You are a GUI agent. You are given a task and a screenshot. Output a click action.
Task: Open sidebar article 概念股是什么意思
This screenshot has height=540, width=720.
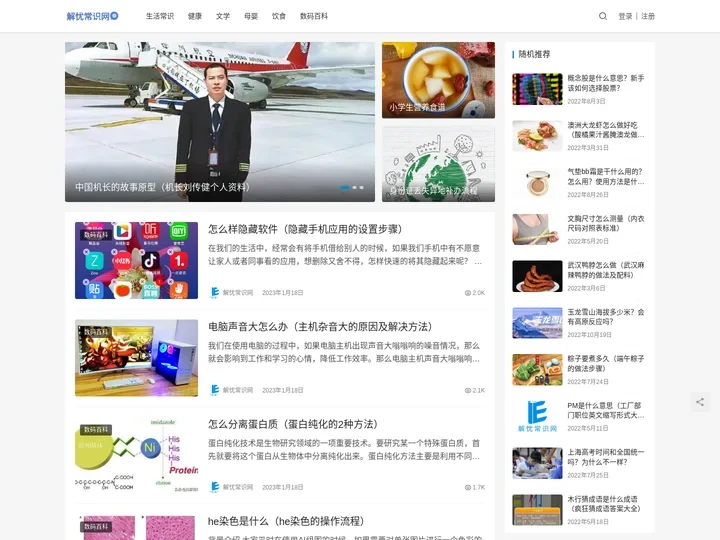pos(606,83)
